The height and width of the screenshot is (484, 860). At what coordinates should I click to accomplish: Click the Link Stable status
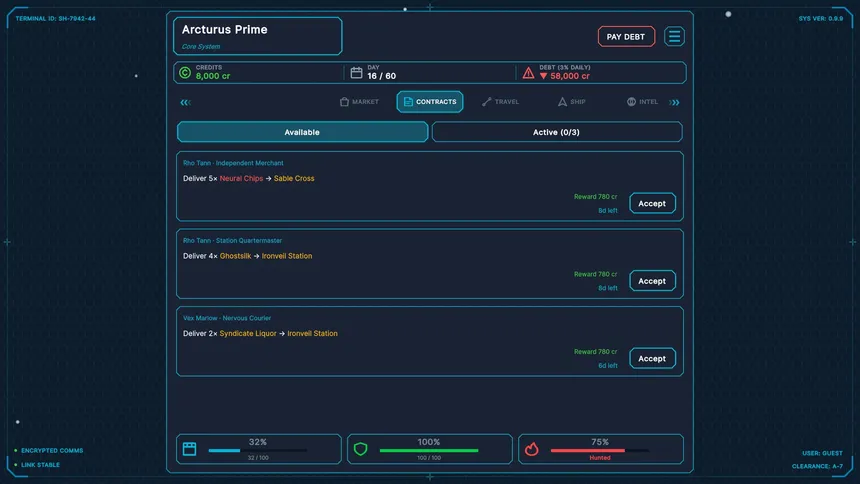[41, 465]
